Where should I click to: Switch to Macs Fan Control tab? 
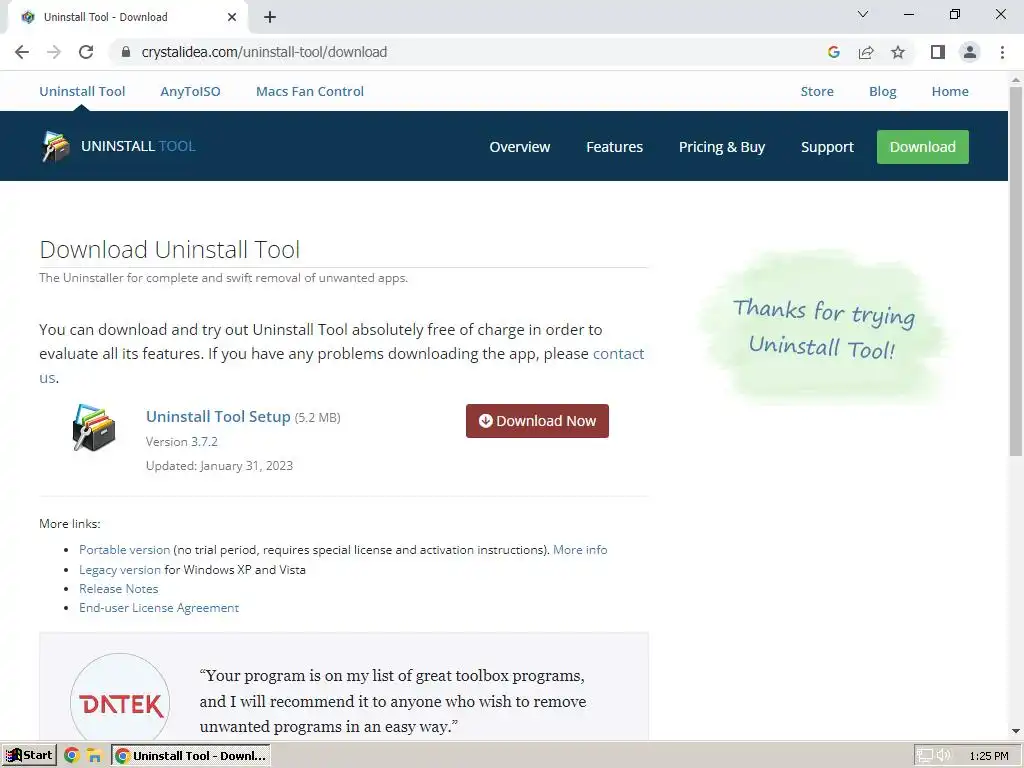coord(310,91)
